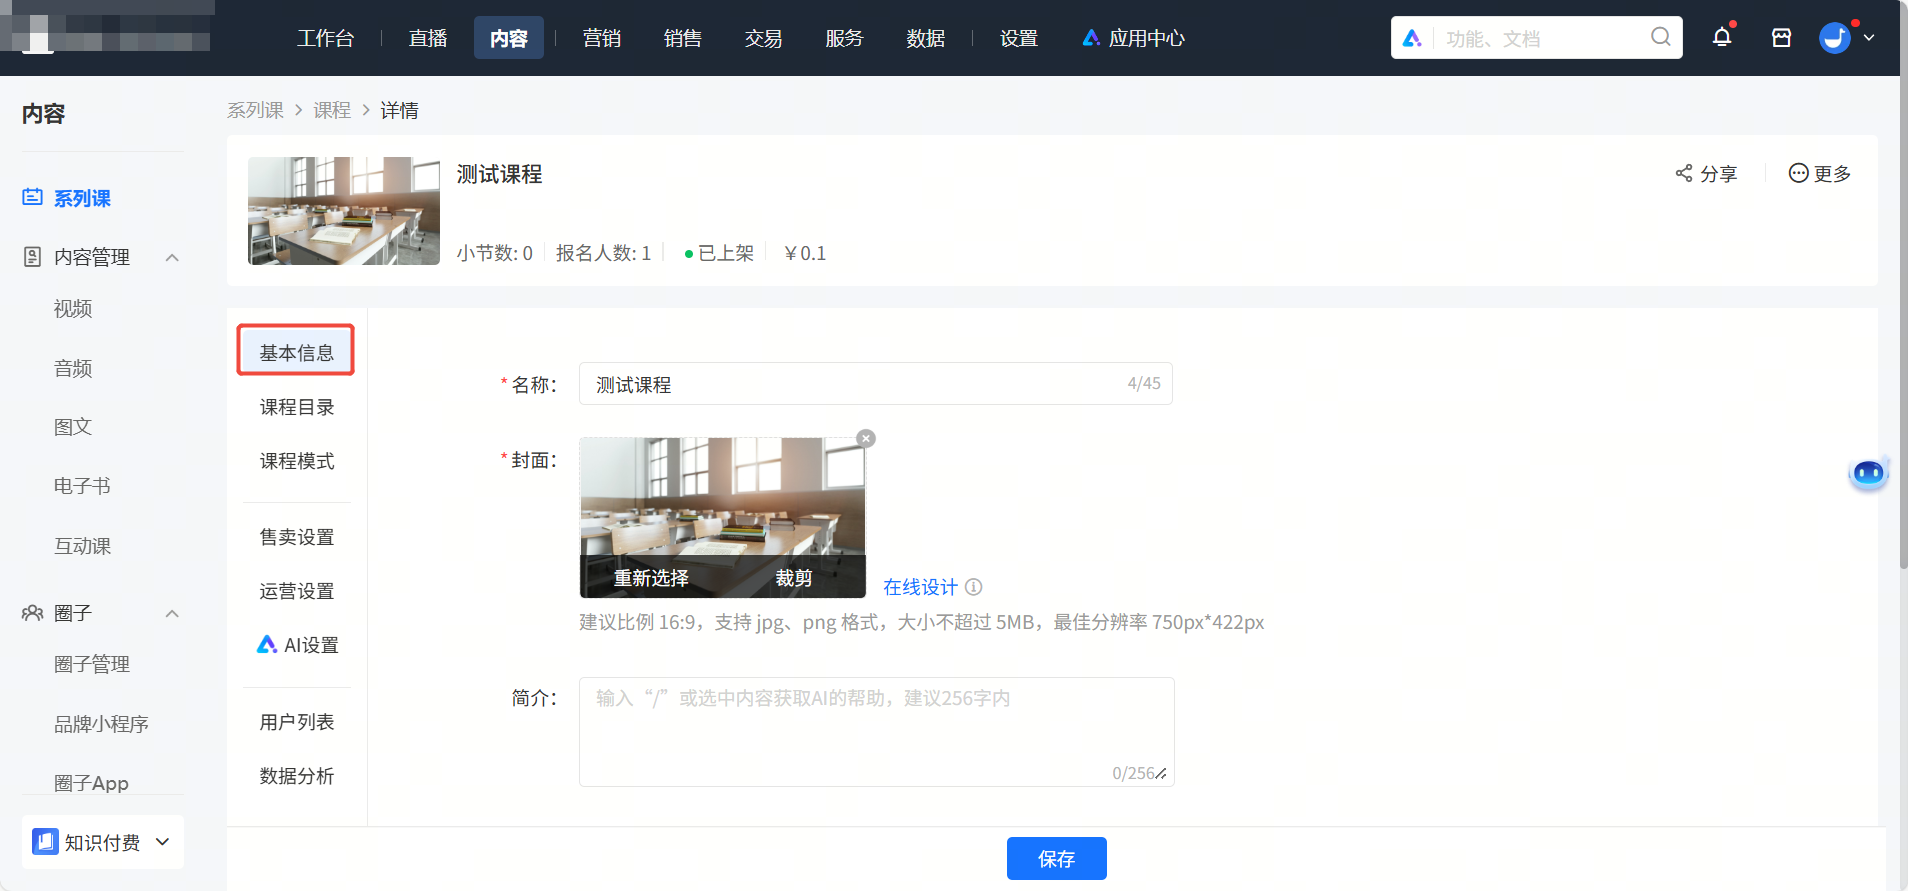Click the 课程 breadcrumb link

pos(332,110)
